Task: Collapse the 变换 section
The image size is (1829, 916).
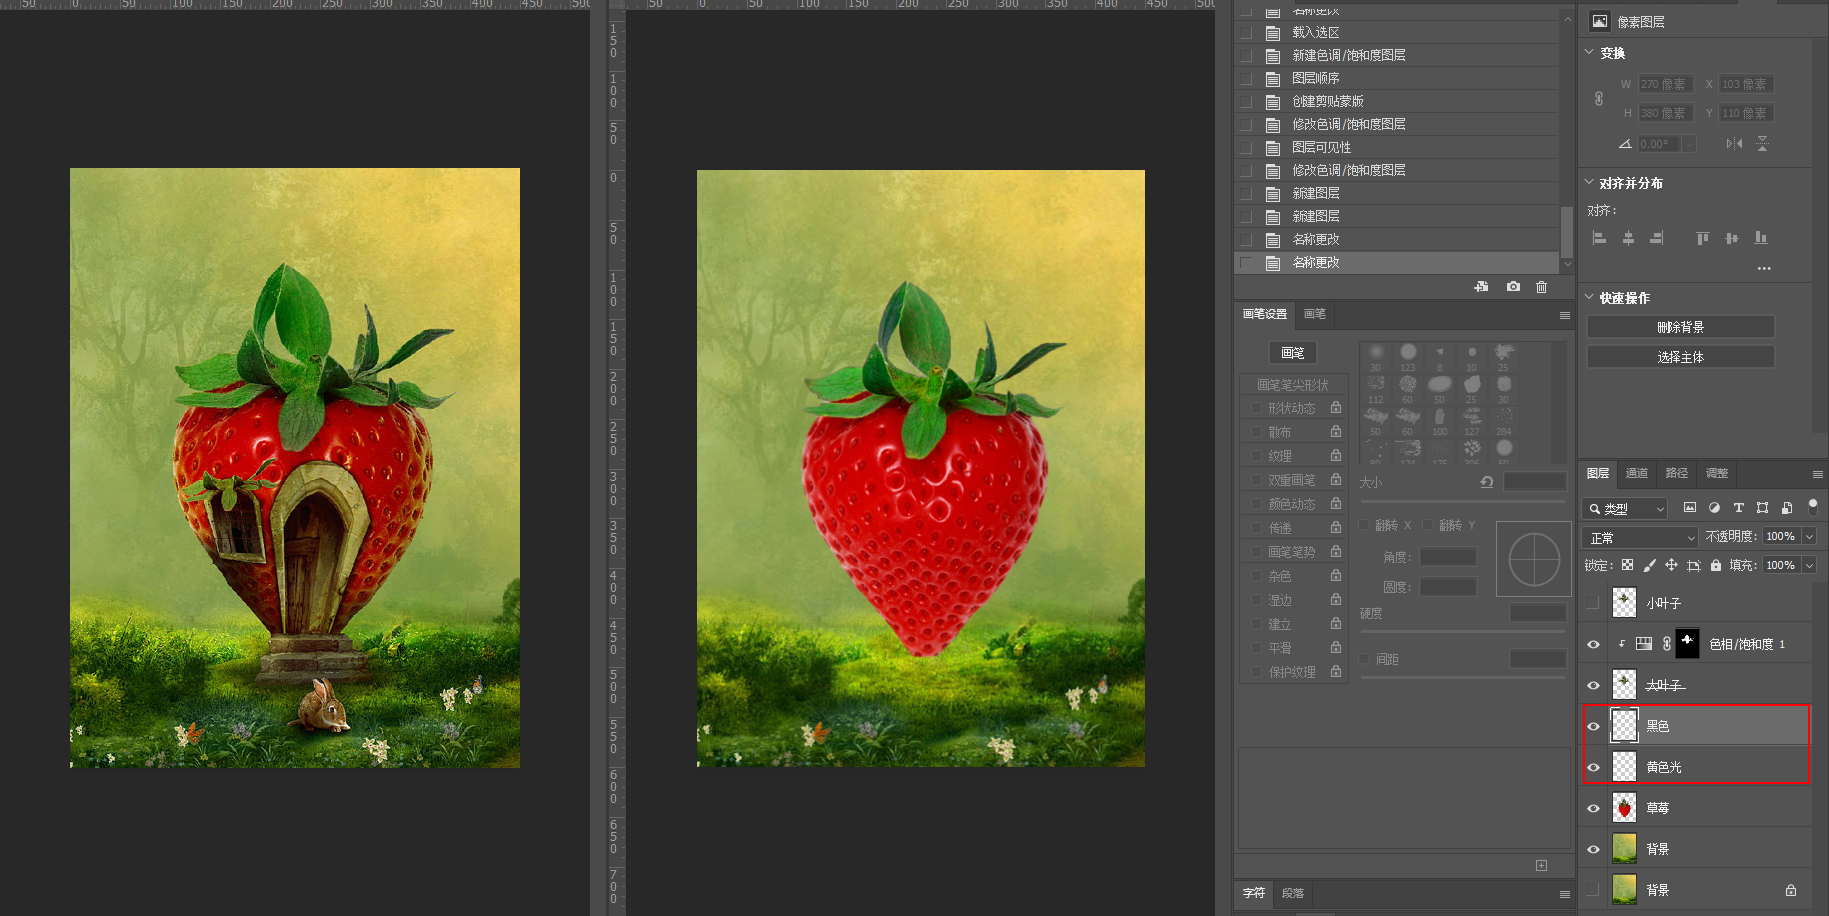Action: click(x=1589, y=52)
